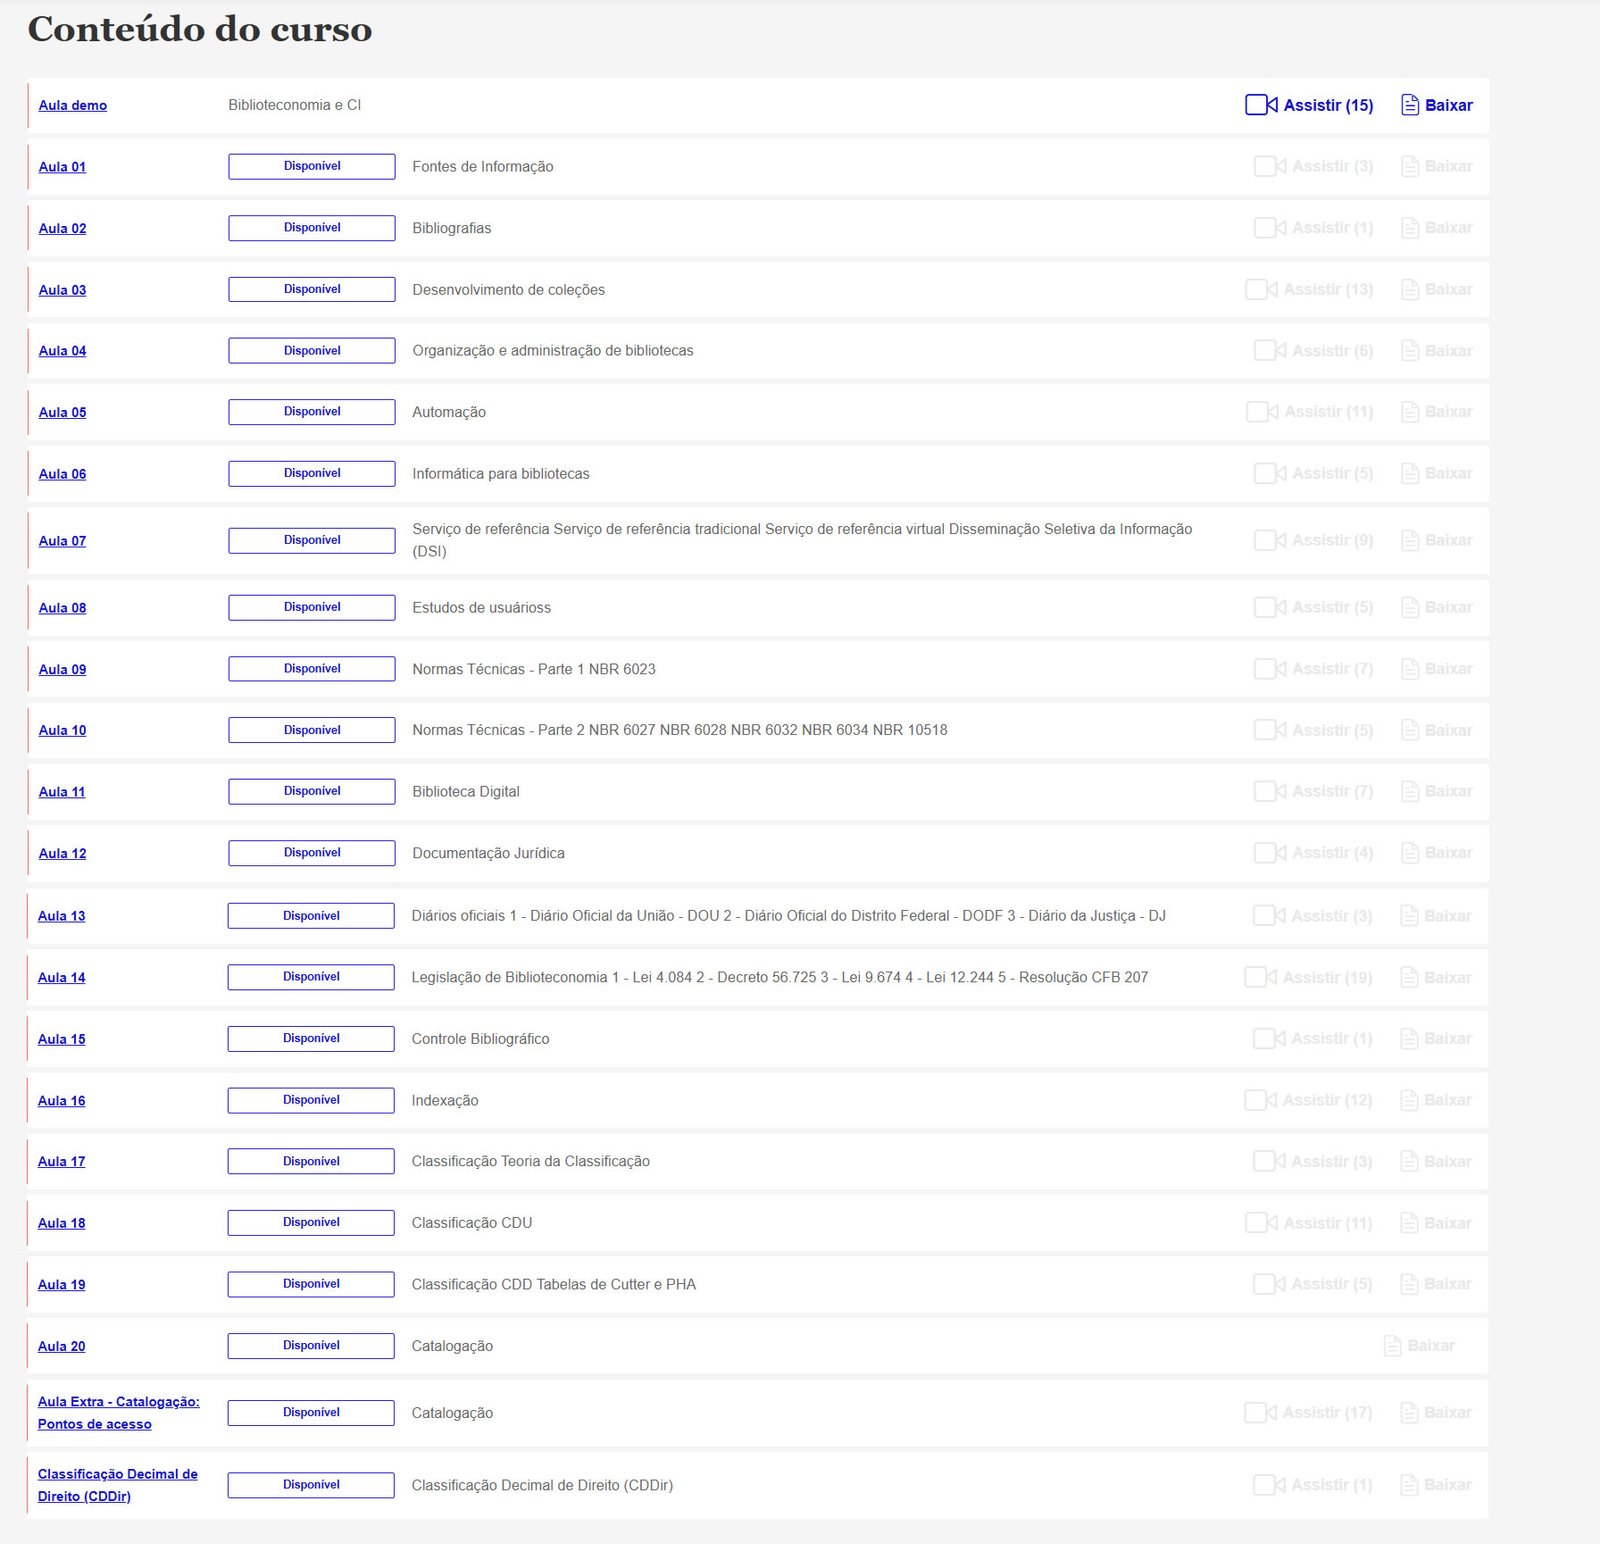Open the Aula 07 lesson link

(62, 541)
